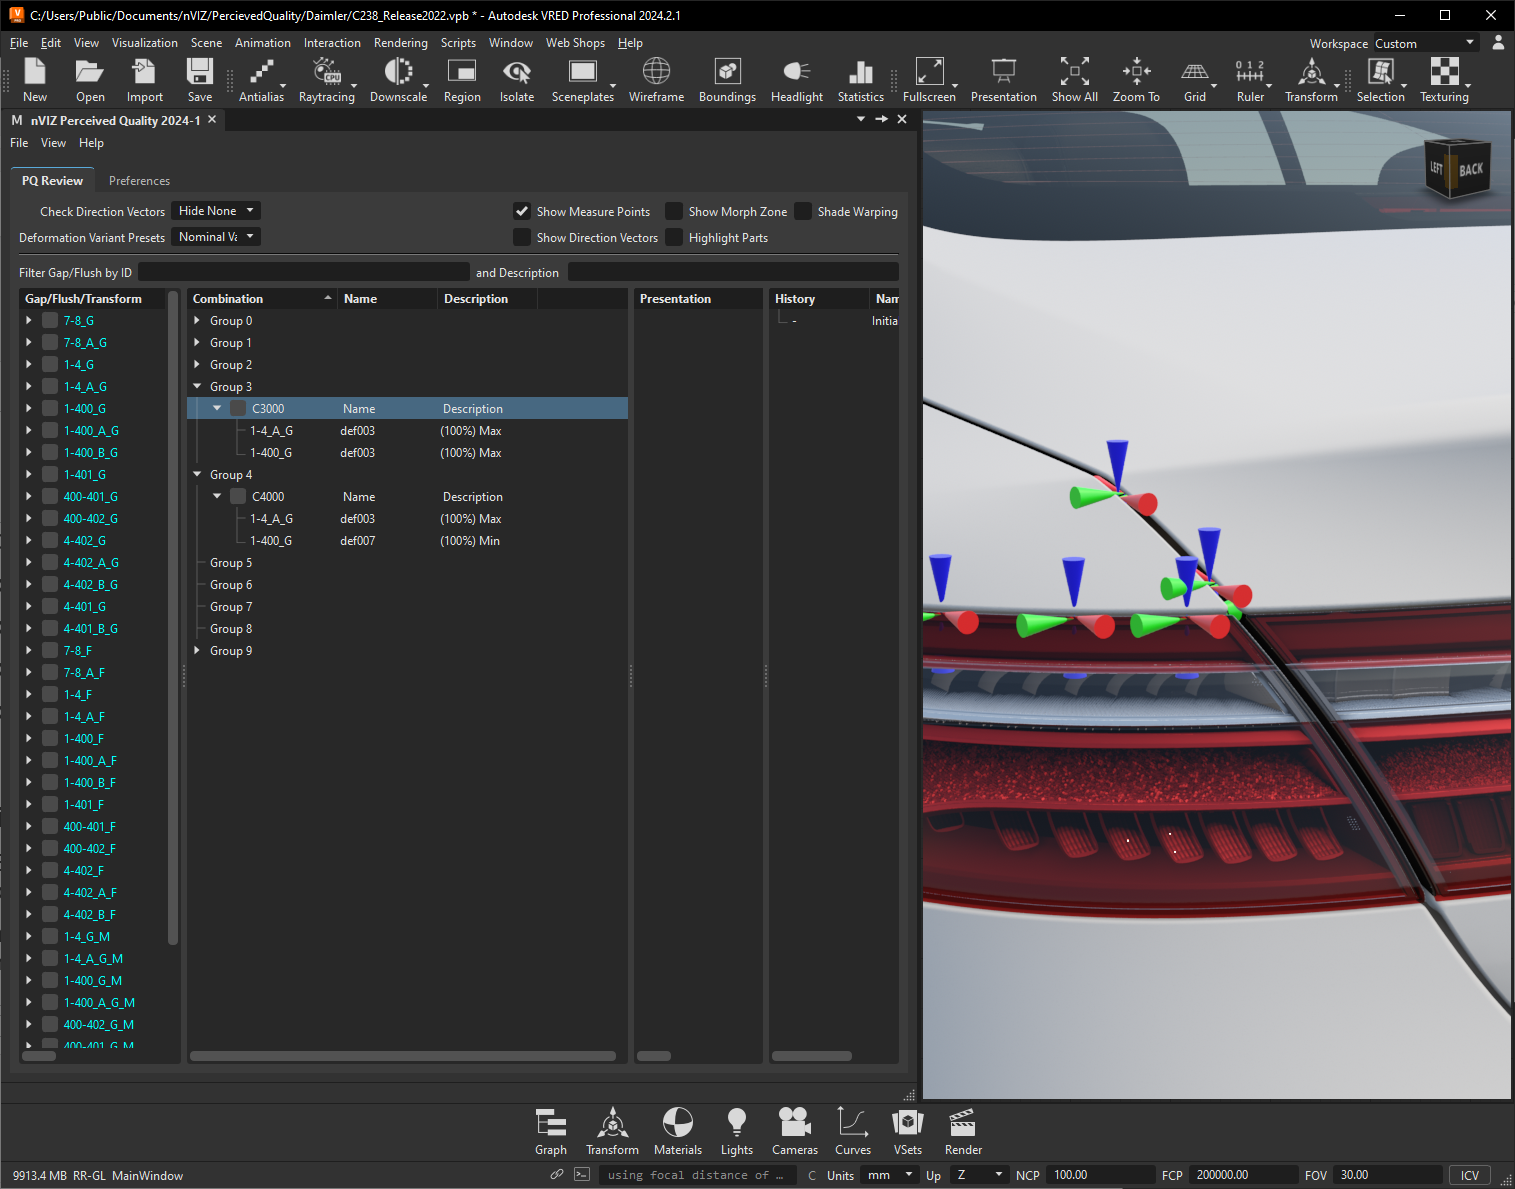
Task: Click the Import toolbar icon
Action: pyautogui.click(x=144, y=80)
